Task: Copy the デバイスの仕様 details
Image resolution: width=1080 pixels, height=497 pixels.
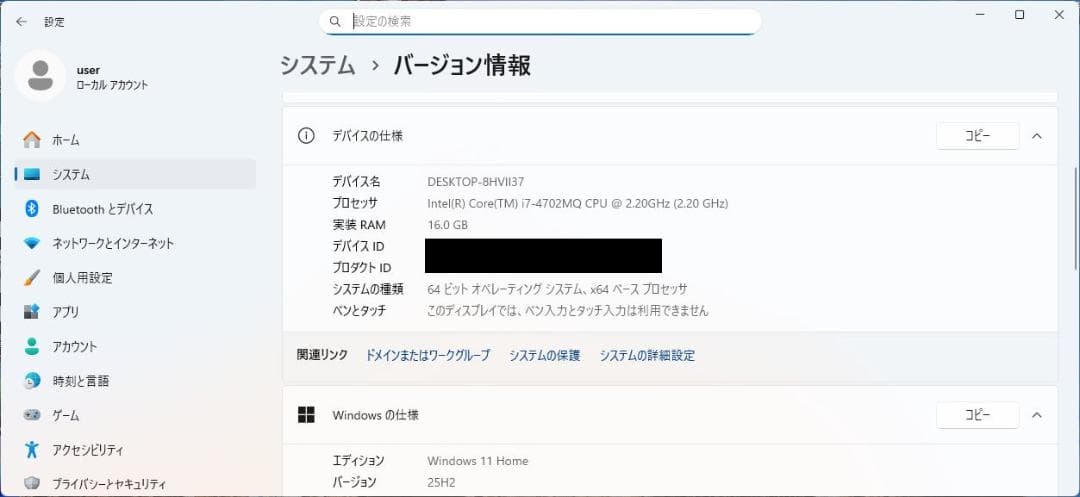Action: point(977,136)
